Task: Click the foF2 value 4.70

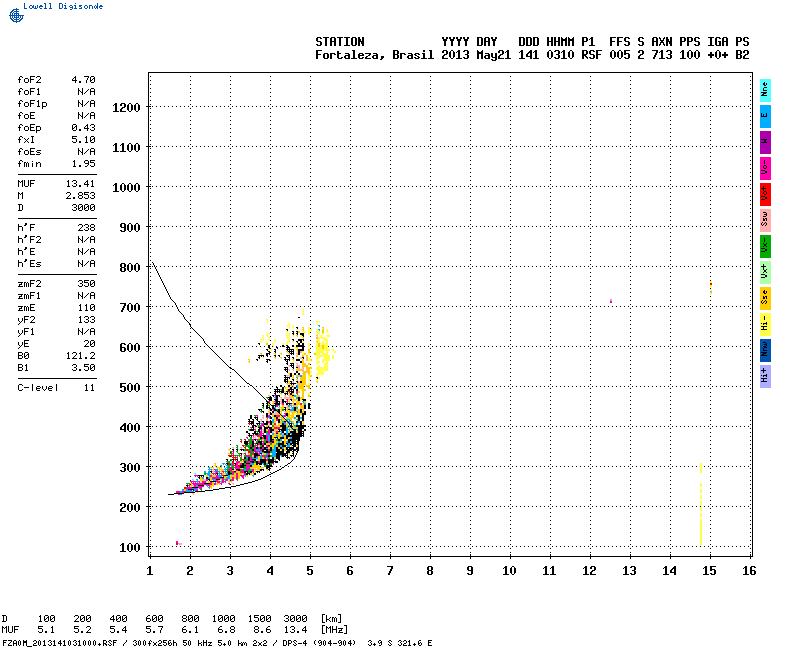Action: 83,80
